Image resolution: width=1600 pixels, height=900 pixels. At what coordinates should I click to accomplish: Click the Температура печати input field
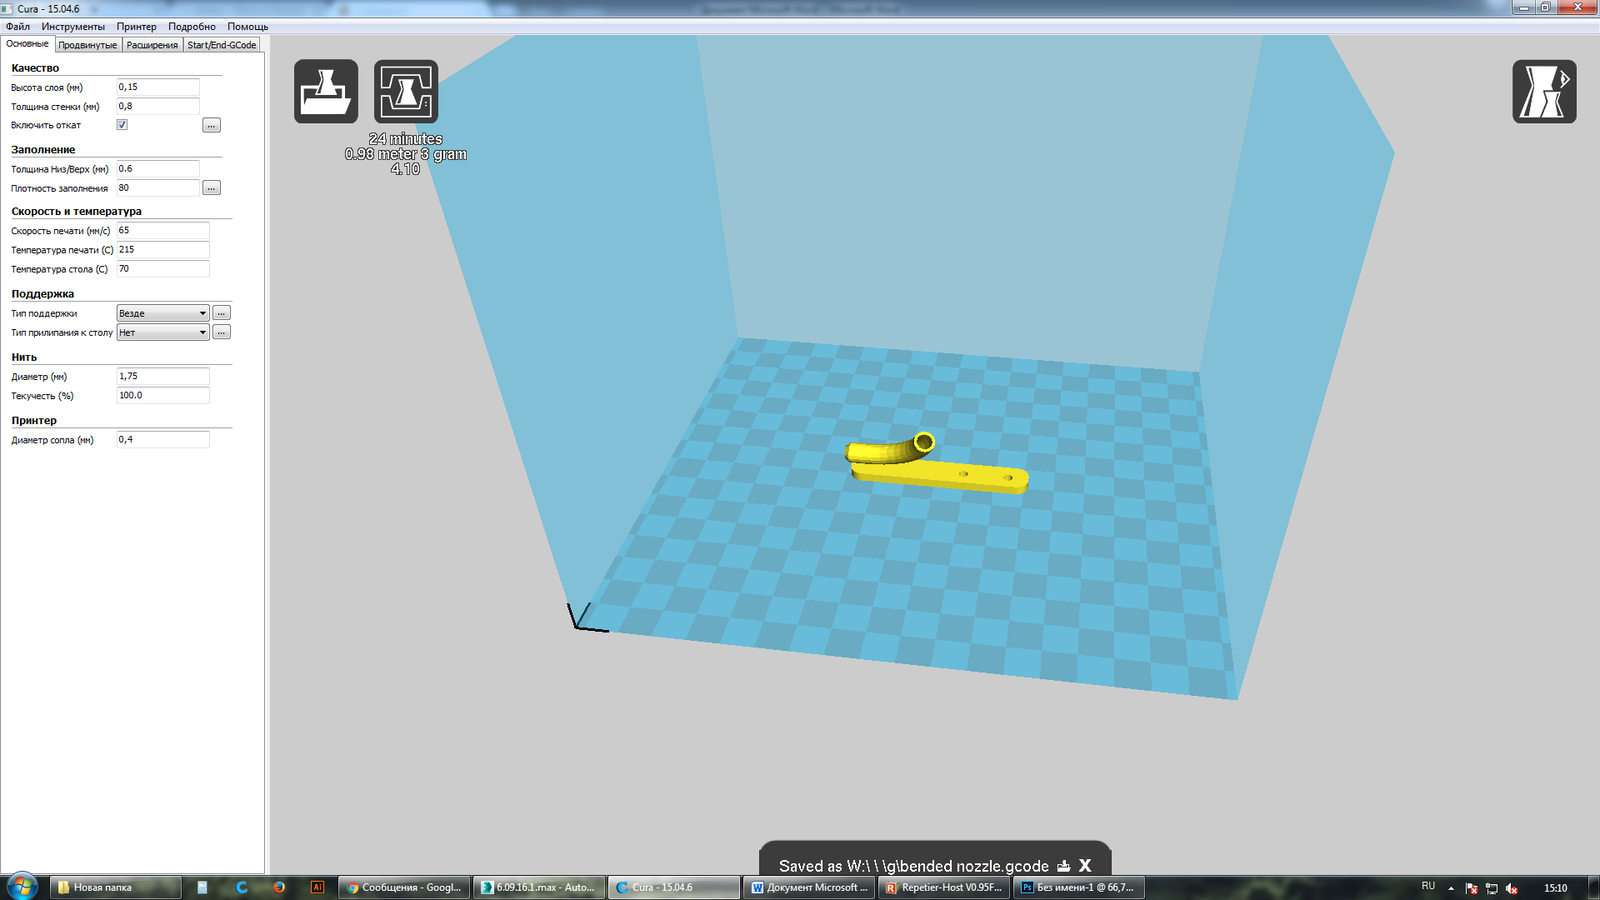163,250
